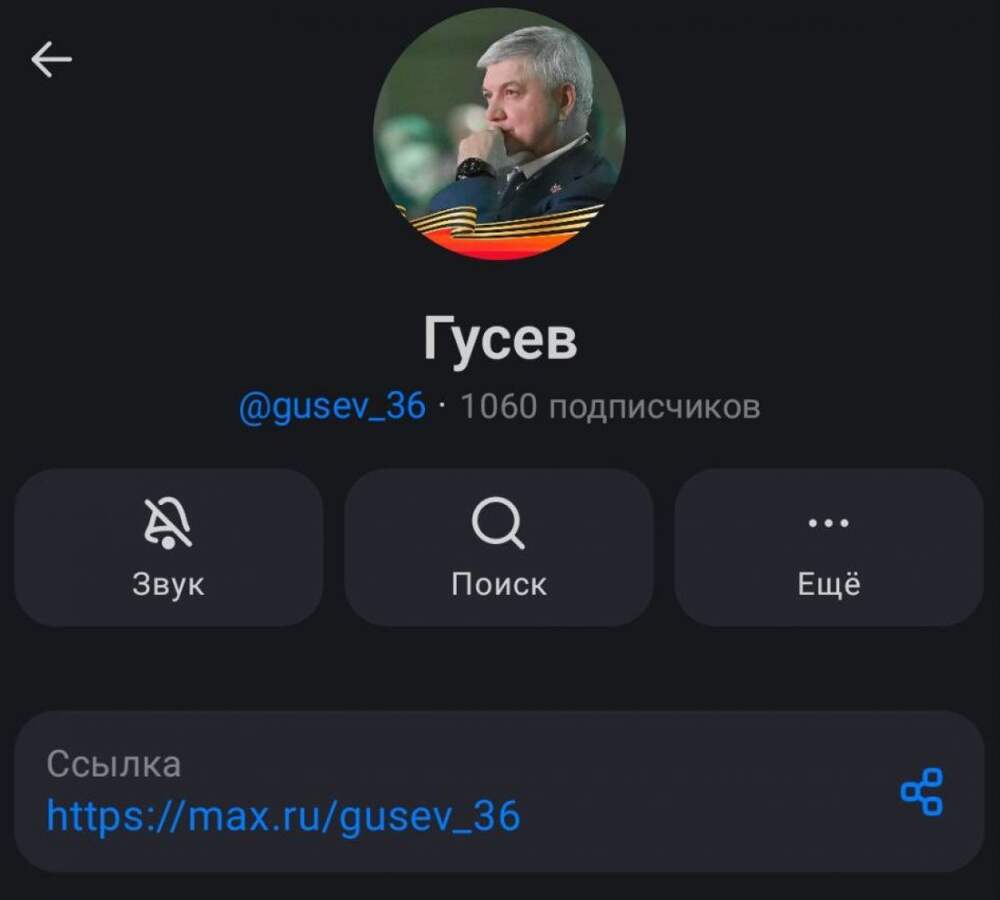Screen dimensions: 1000x900
Task: Open search via the Поиск label
Action: tap(499, 584)
